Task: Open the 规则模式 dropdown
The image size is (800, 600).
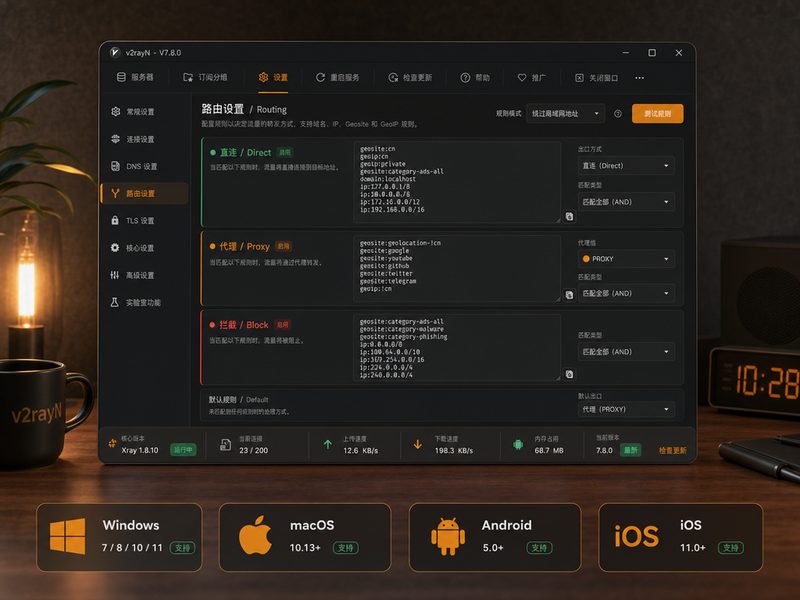Action: pyautogui.click(x=565, y=114)
